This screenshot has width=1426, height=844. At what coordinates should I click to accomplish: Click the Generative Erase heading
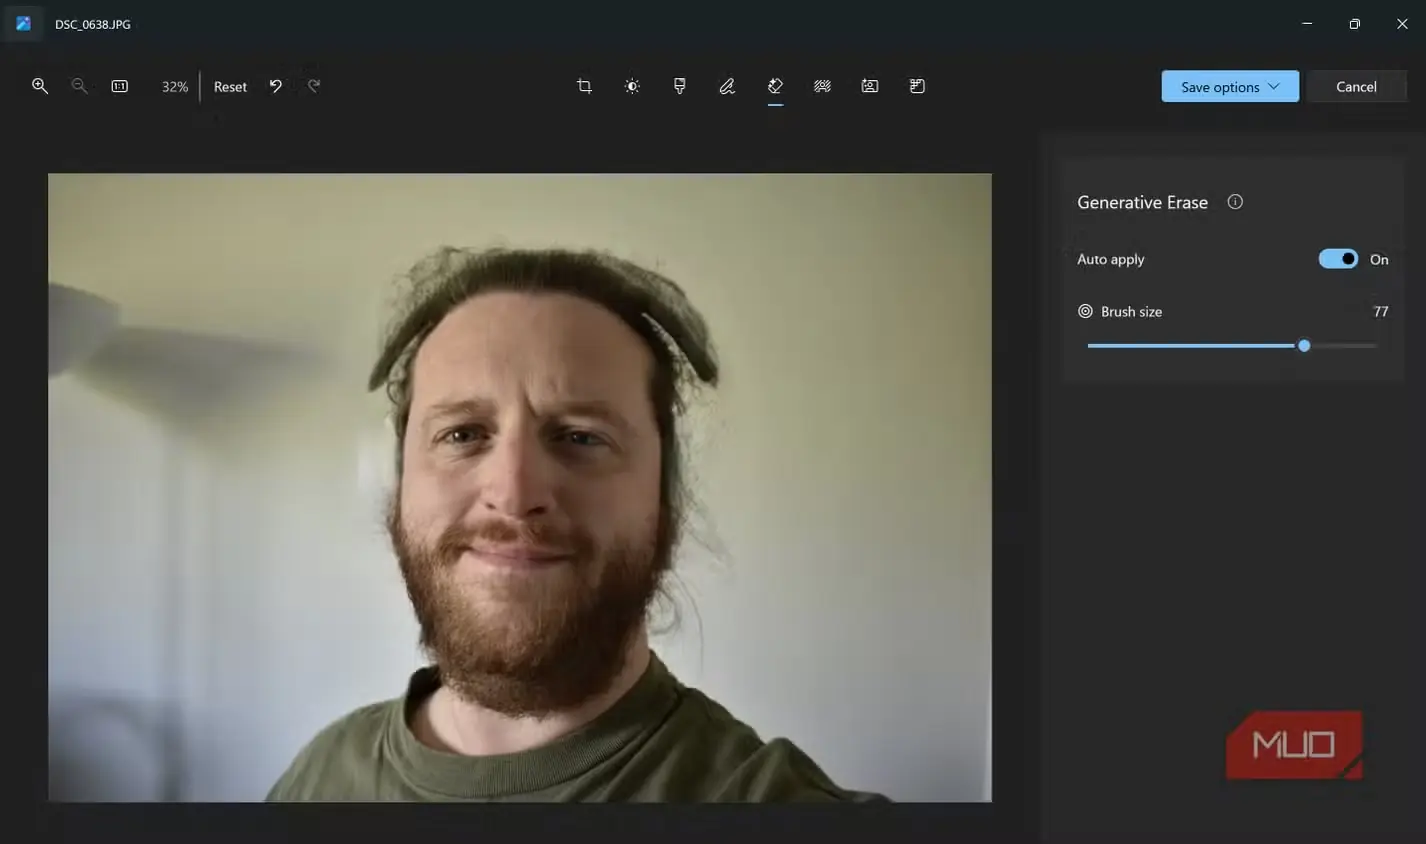click(x=1142, y=202)
